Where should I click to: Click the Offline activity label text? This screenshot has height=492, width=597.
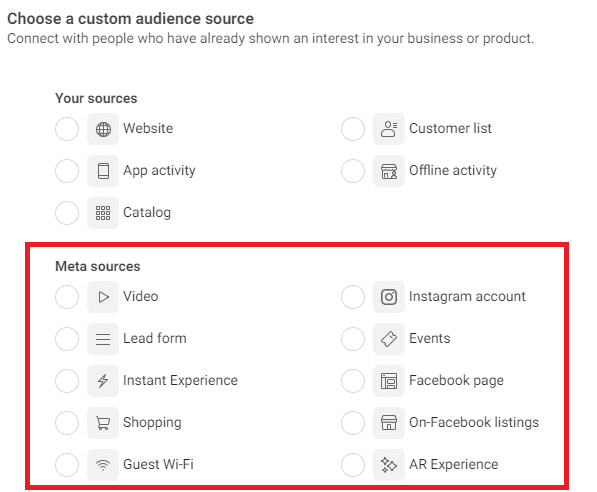coord(453,170)
